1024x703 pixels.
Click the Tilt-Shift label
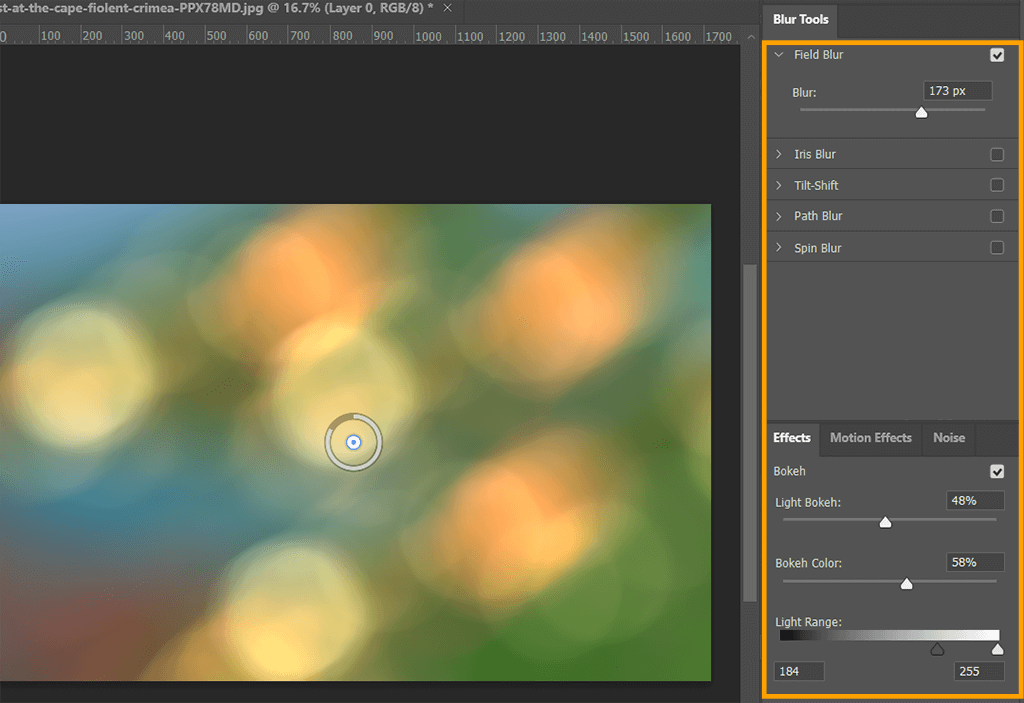pos(816,186)
